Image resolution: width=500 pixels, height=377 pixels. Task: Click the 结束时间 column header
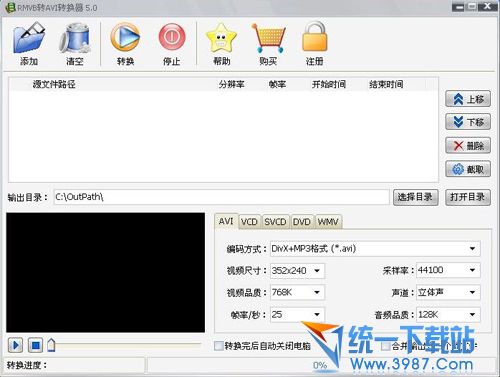click(x=386, y=84)
